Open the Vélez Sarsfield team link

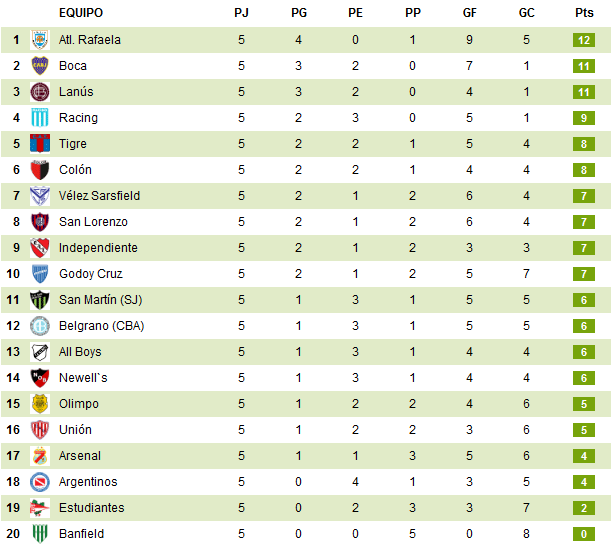point(99,196)
